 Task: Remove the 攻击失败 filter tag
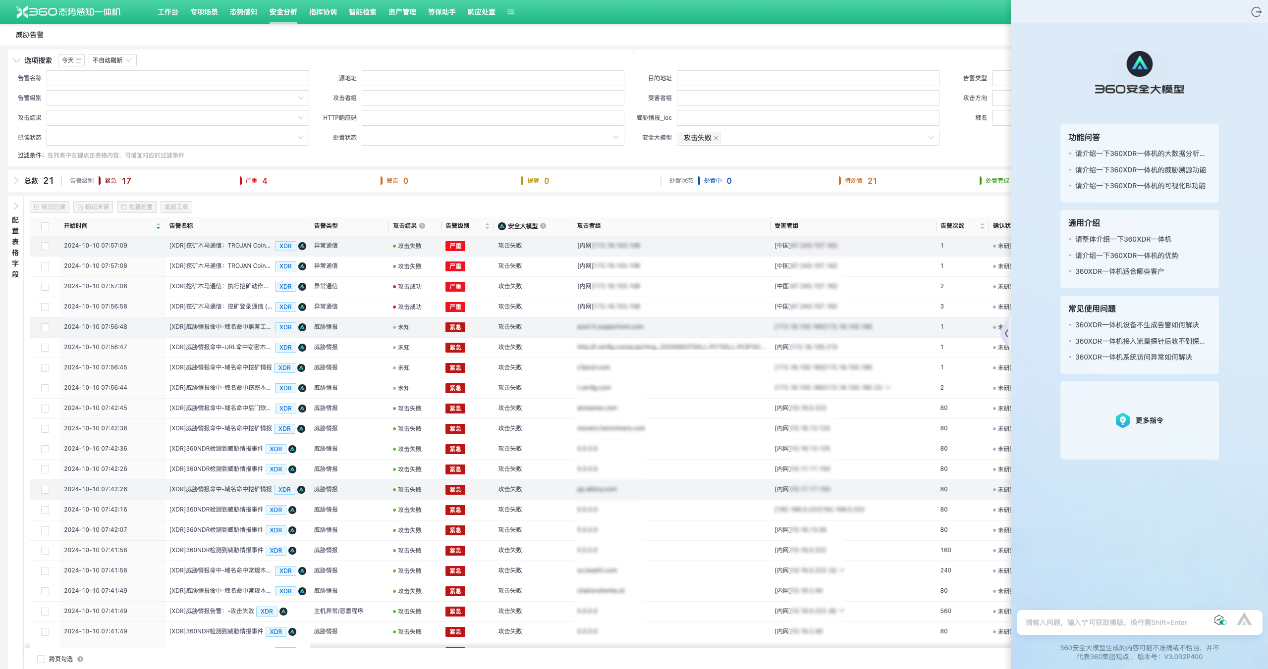pos(716,138)
